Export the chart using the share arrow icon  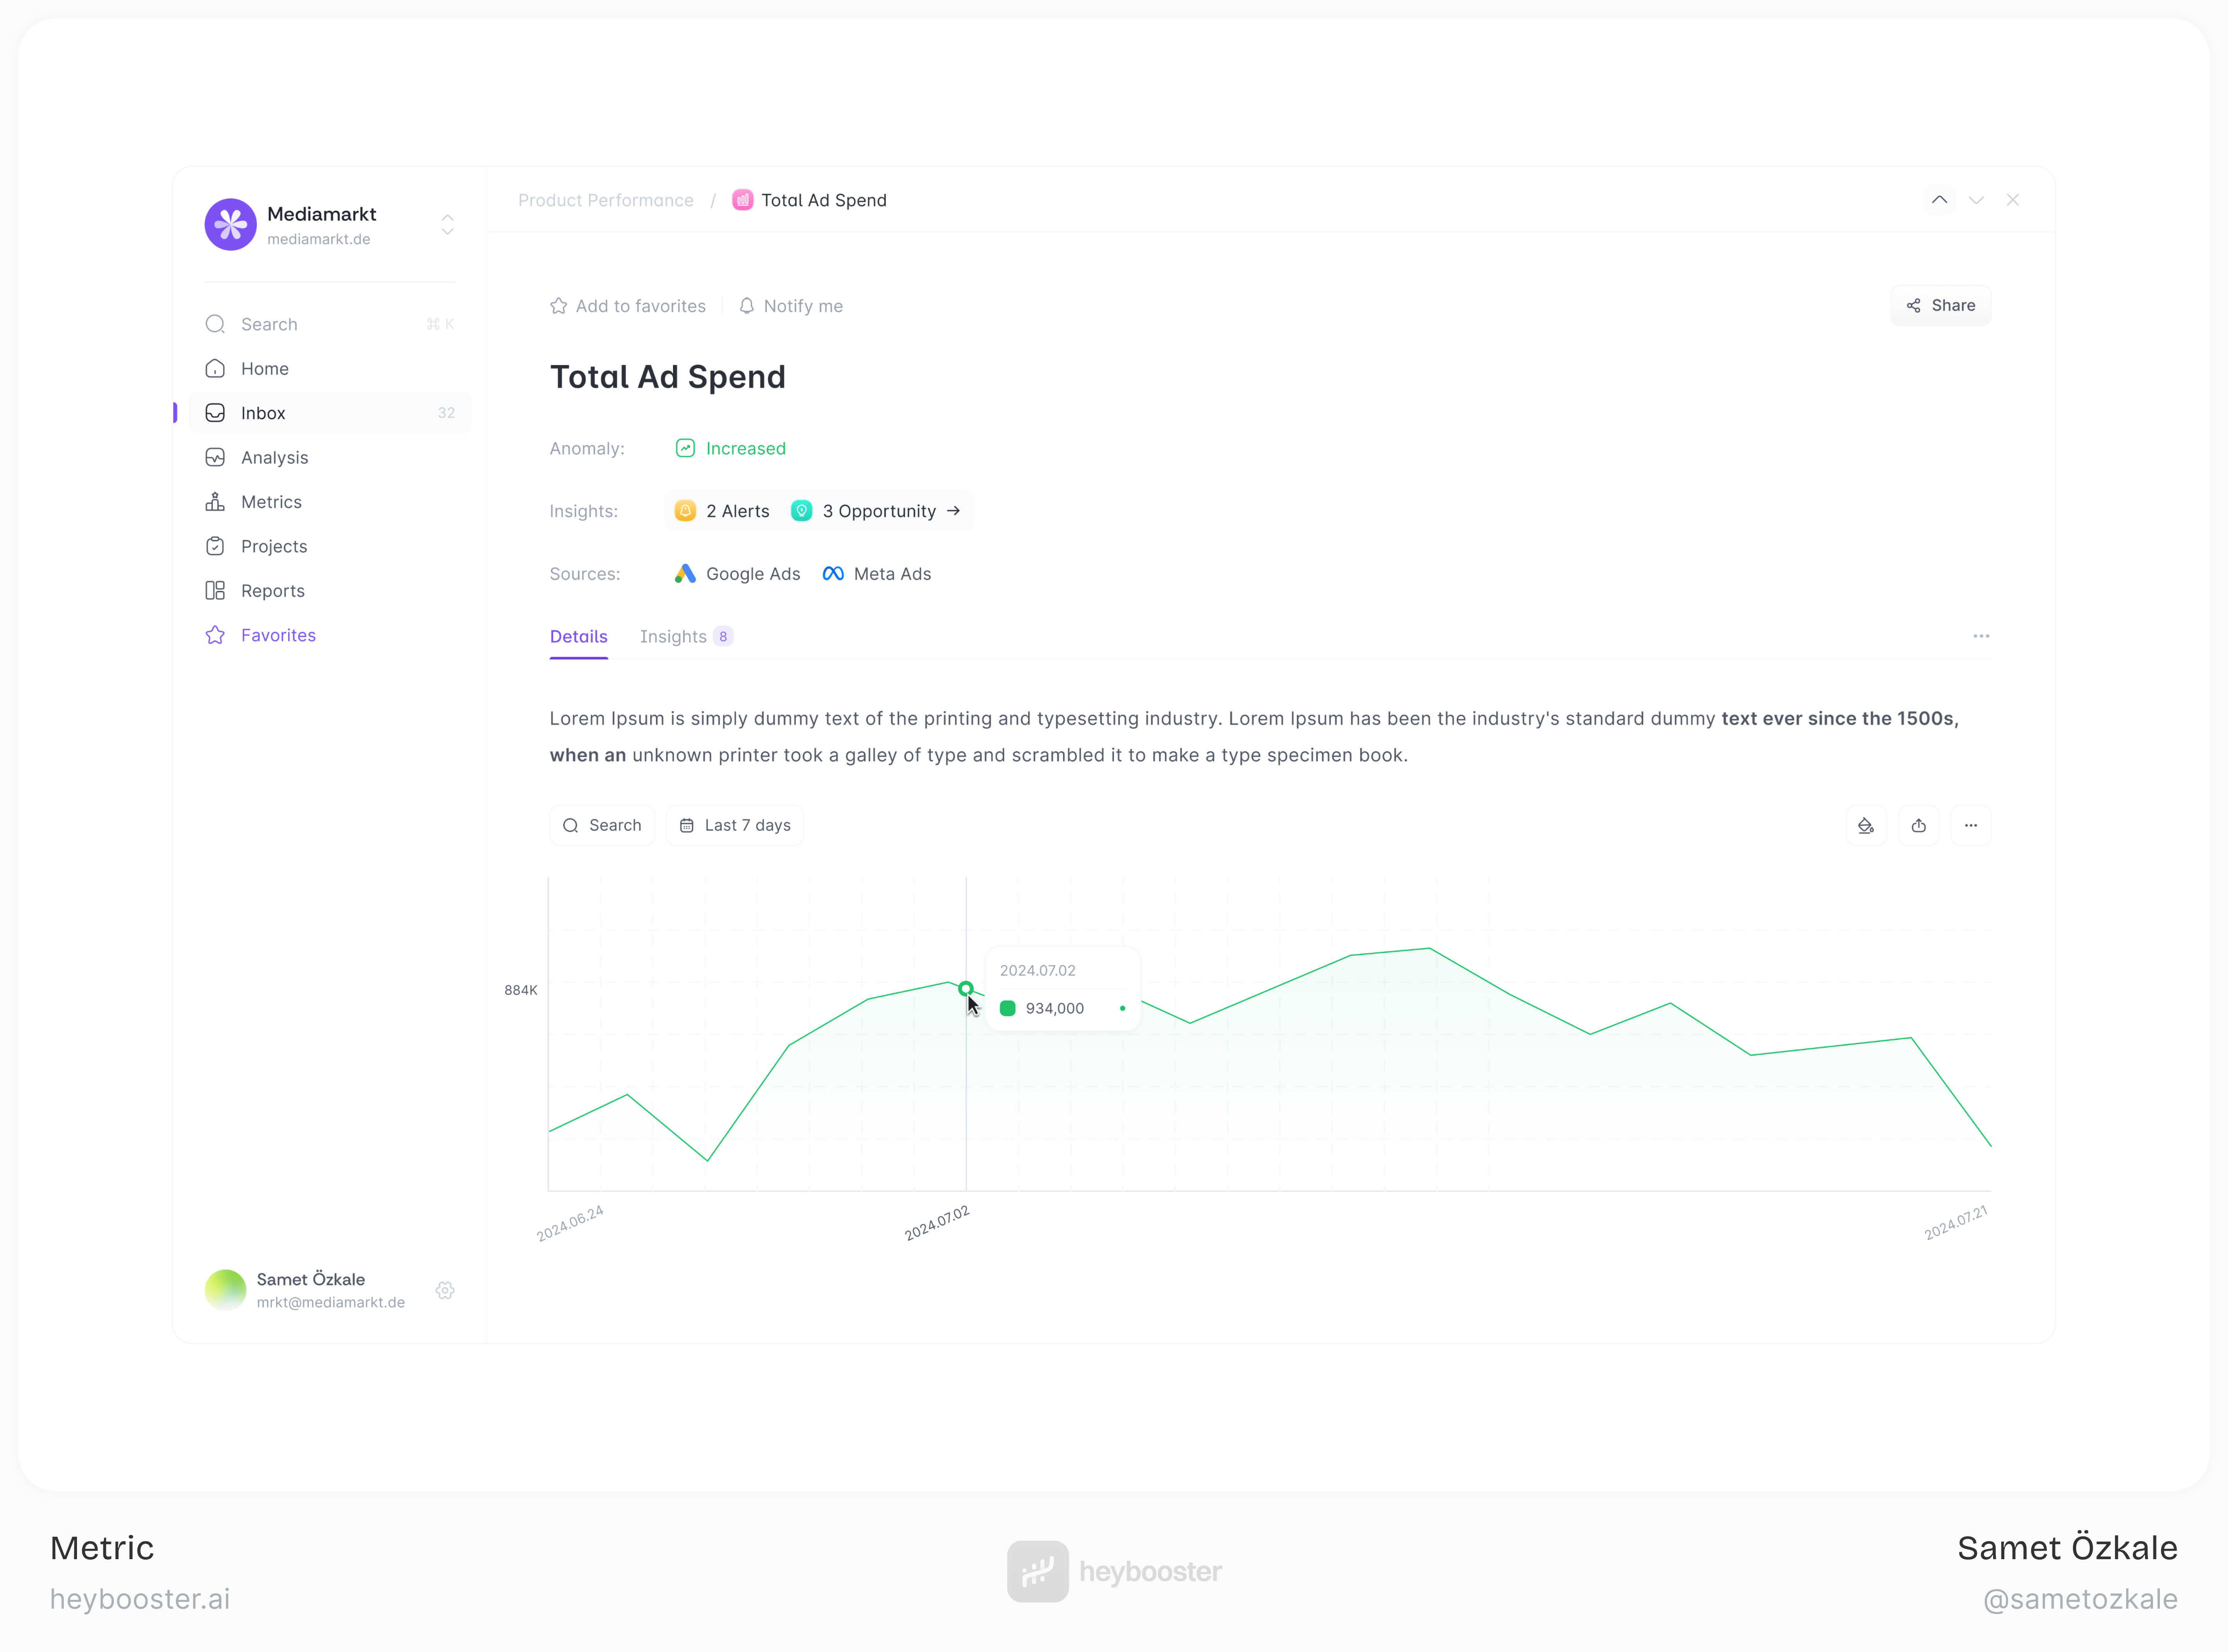point(1919,825)
